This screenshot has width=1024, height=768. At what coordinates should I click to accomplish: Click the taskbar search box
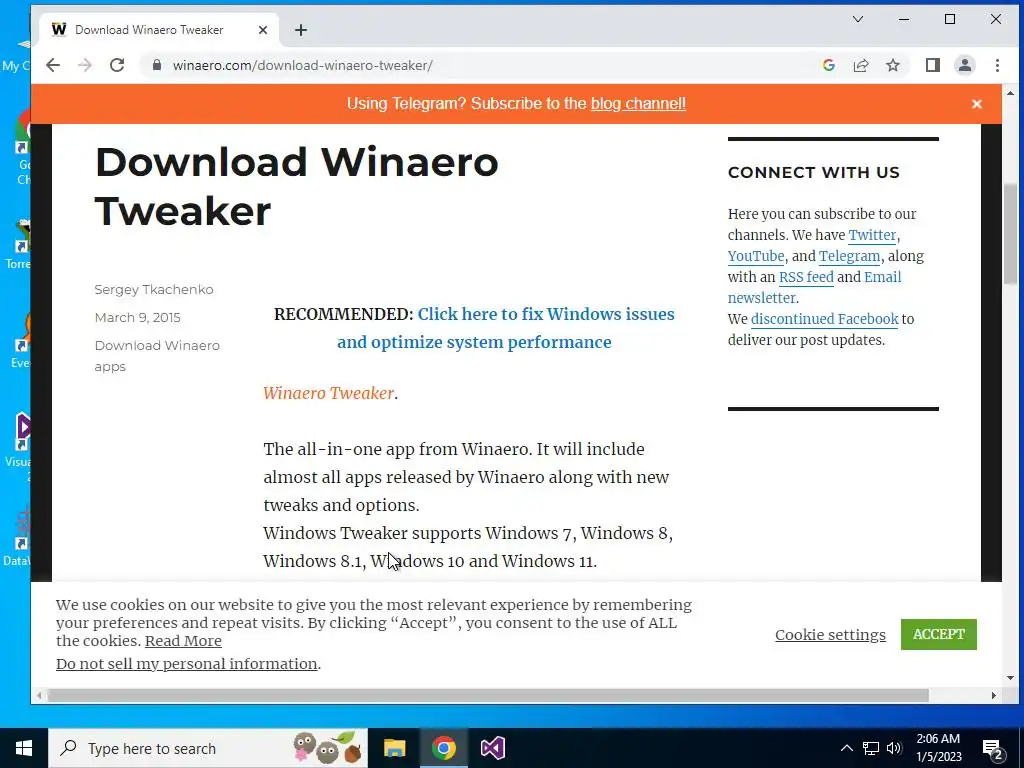click(x=208, y=748)
